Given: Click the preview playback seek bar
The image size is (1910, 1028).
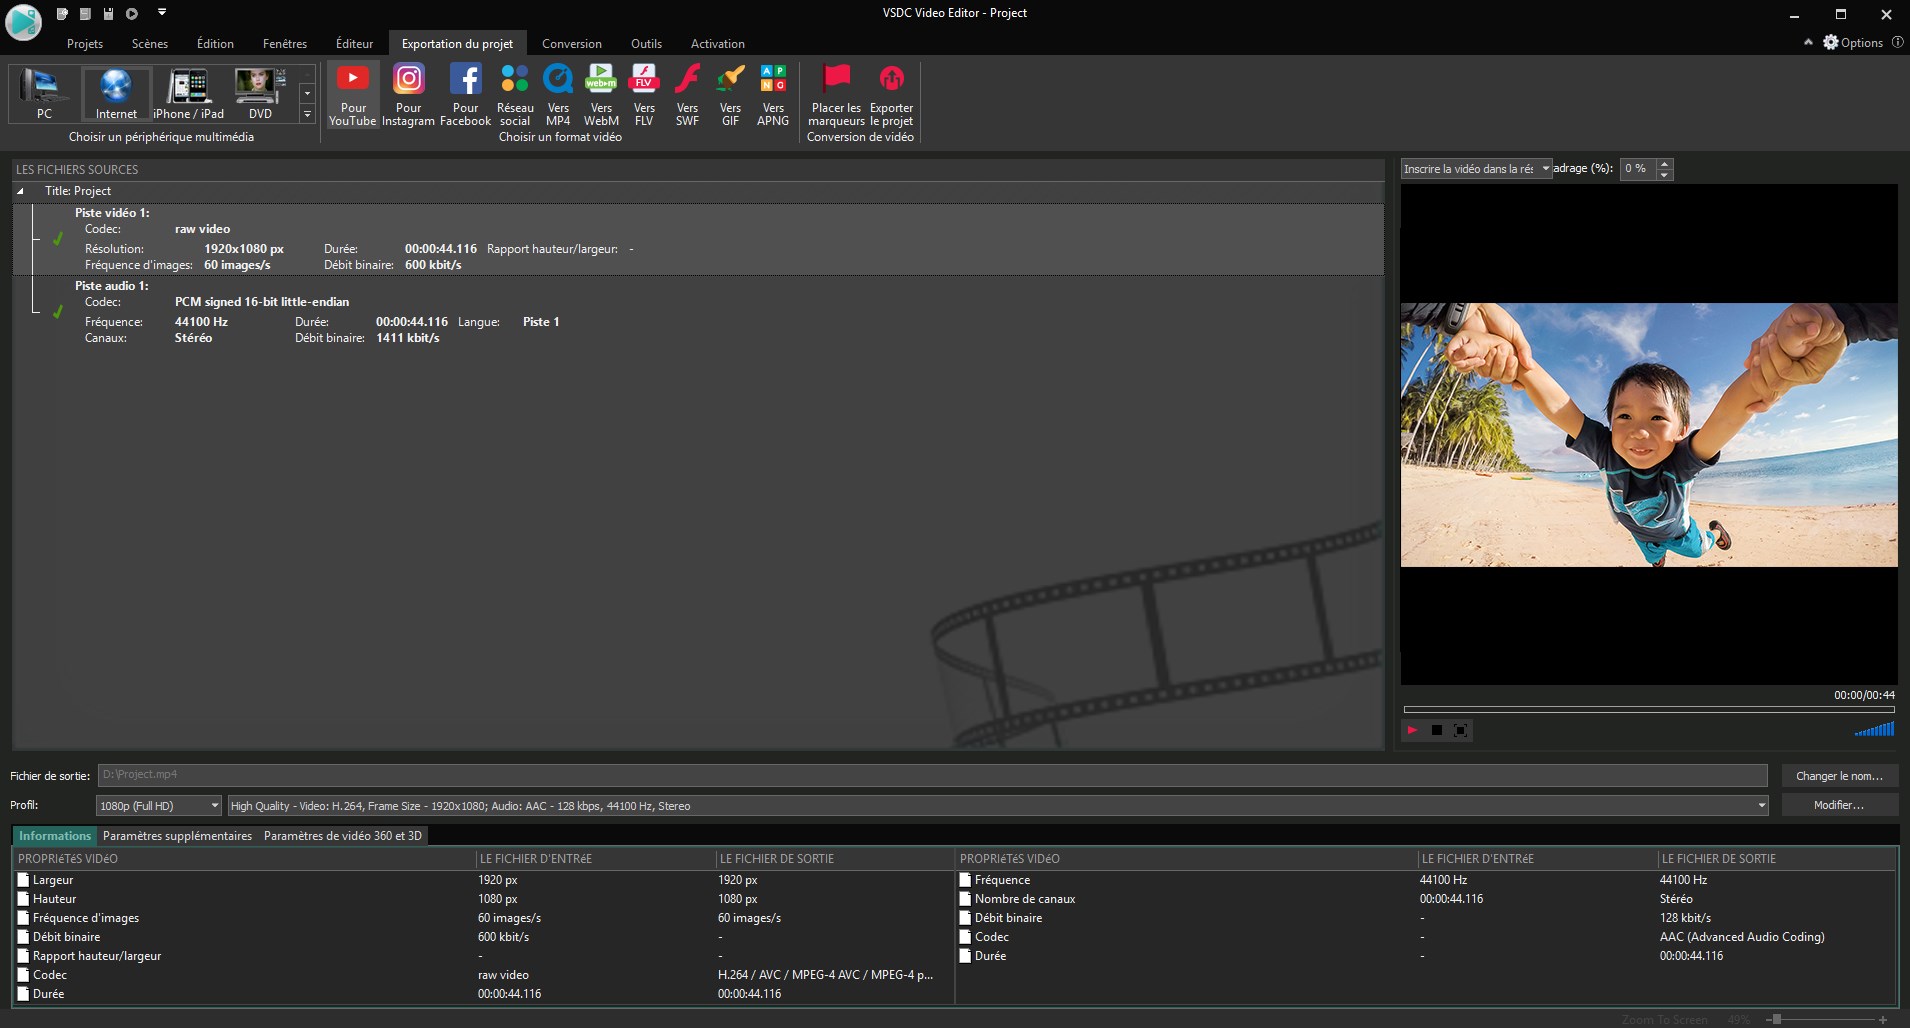Looking at the screenshot, I should pos(1648,710).
